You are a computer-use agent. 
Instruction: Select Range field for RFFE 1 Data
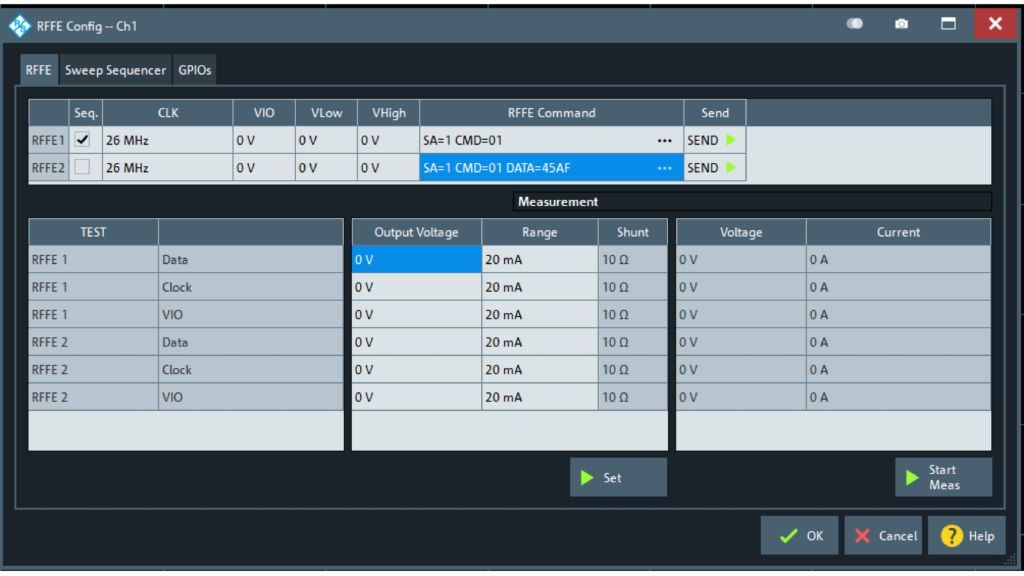tap(540, 260)
